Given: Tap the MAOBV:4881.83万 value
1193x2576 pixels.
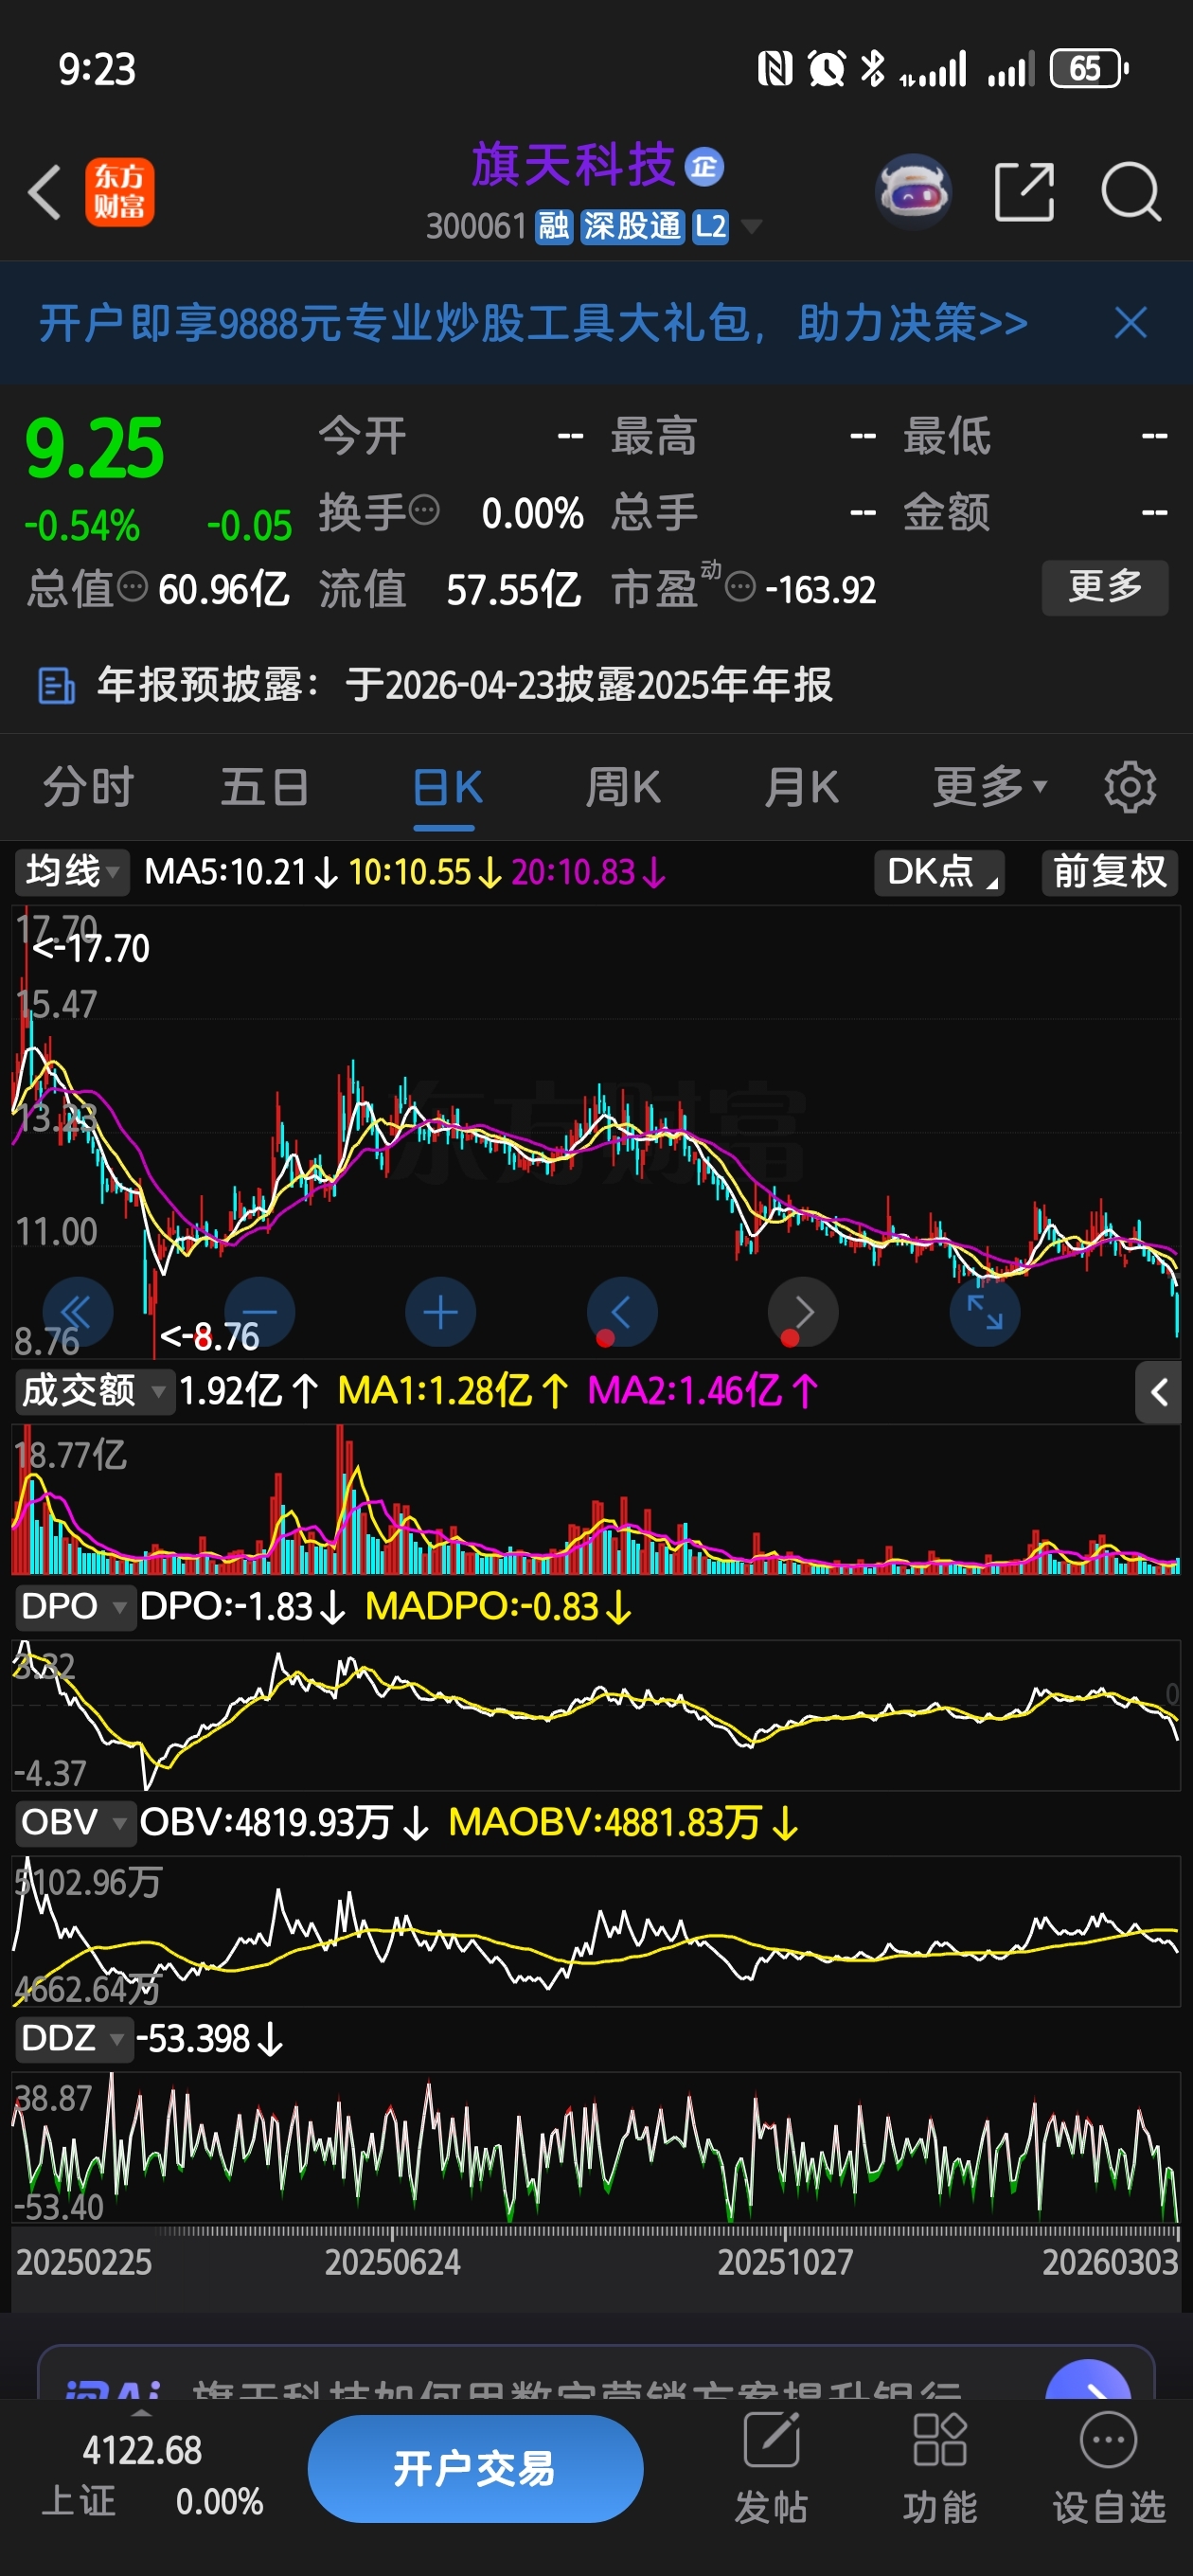Looking at the screenshot, I should click(623, 1823).
